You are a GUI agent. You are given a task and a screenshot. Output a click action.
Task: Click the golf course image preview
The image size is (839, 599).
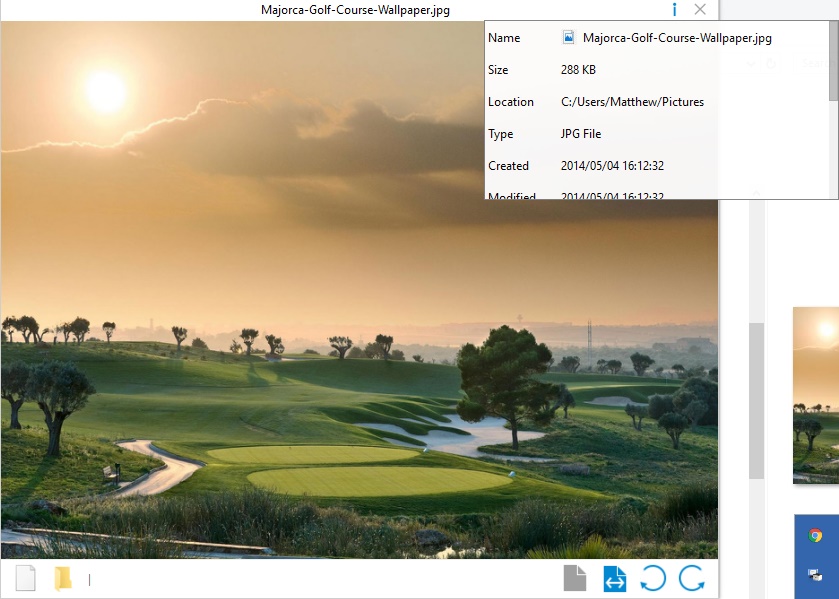pyautogui.click(x=359, y=290)
